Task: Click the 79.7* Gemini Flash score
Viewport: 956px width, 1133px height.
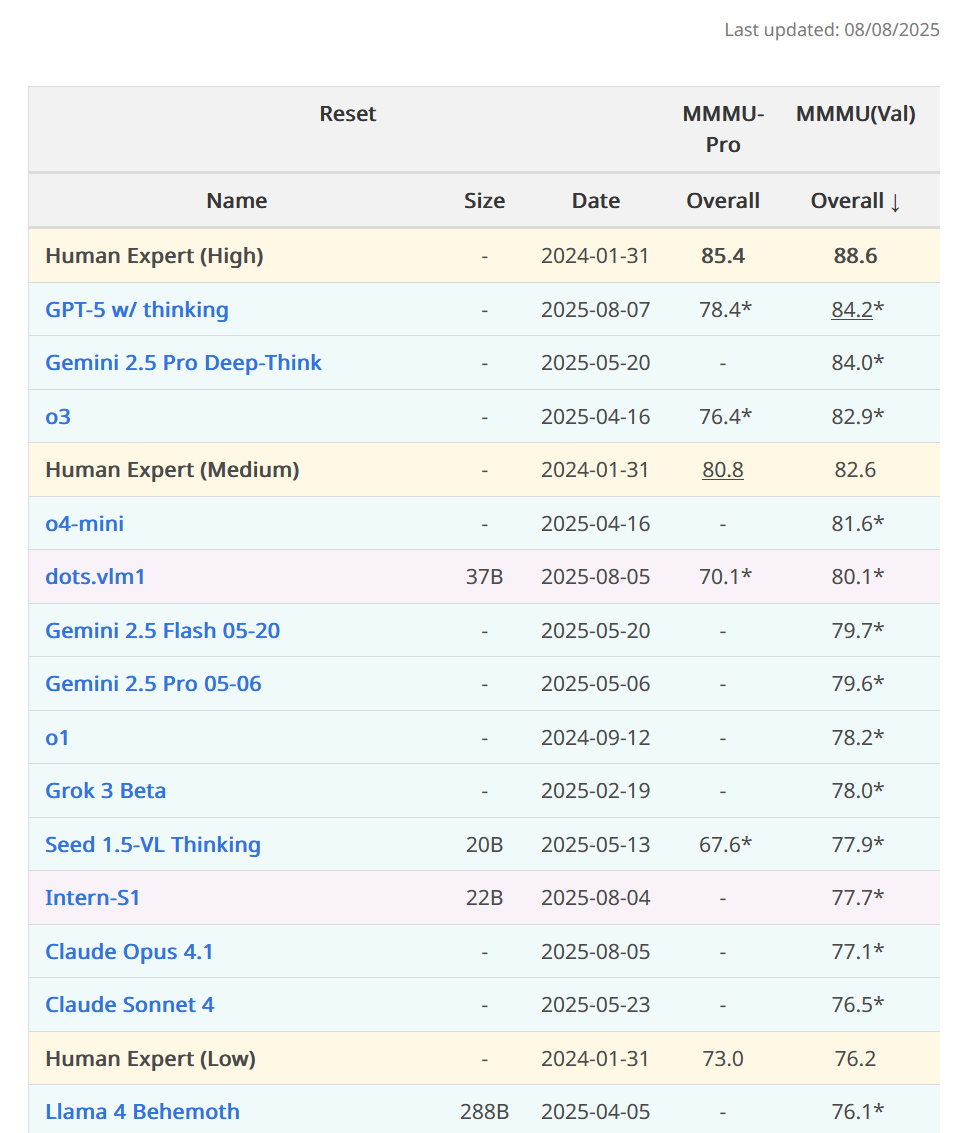Action: 857,631
